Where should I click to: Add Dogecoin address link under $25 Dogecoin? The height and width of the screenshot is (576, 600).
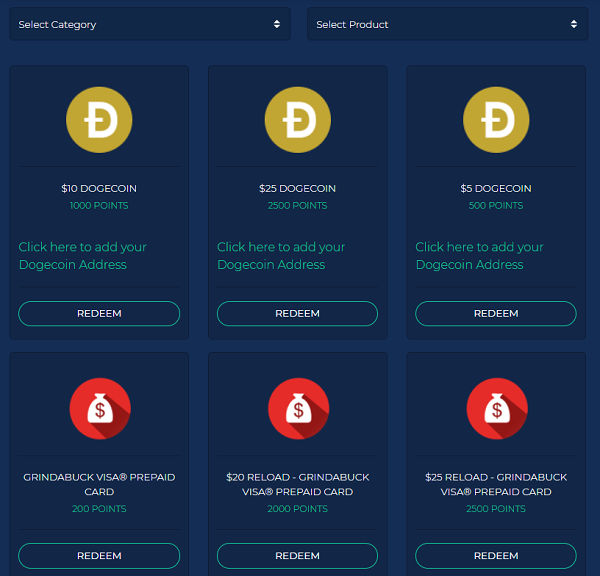click(281, 256)
